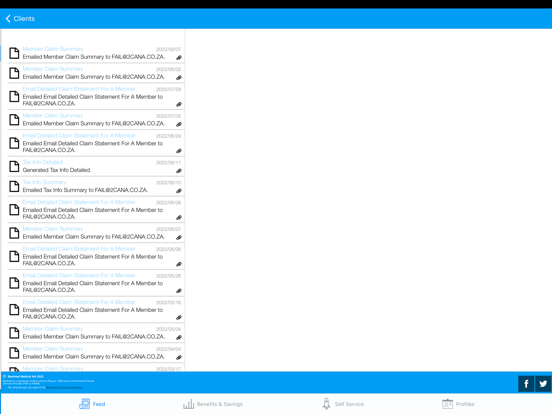The image size is (552, 414).
Task: Open the Facebook page icon
Action: (x=526, y=383)
